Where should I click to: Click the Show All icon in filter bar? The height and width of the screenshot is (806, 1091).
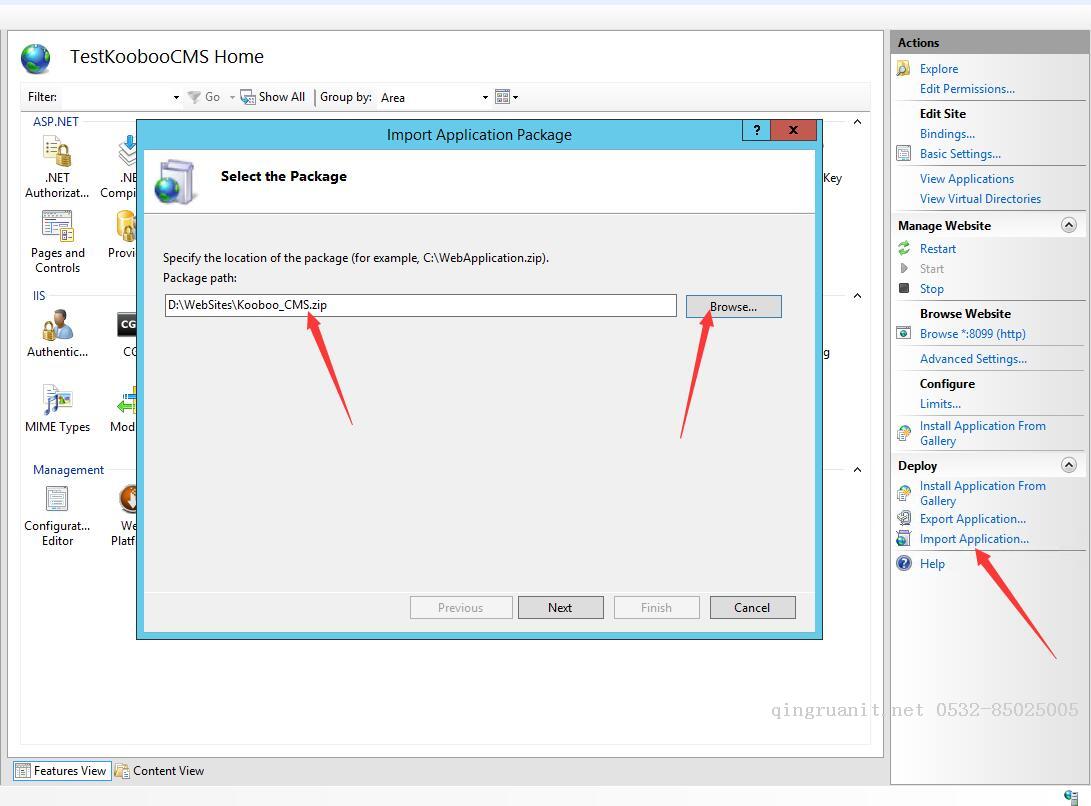coord(248,97)
